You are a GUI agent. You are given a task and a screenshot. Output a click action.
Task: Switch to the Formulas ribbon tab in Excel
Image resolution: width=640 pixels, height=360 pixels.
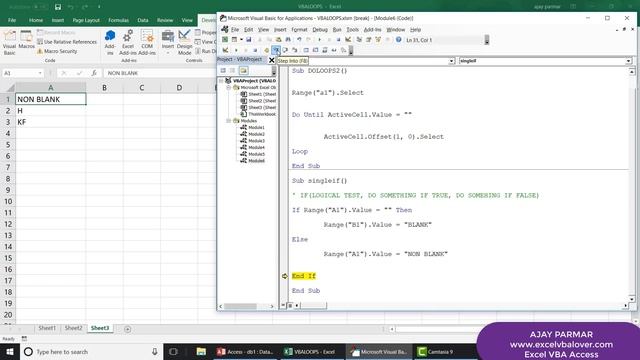tap(118, 20)
